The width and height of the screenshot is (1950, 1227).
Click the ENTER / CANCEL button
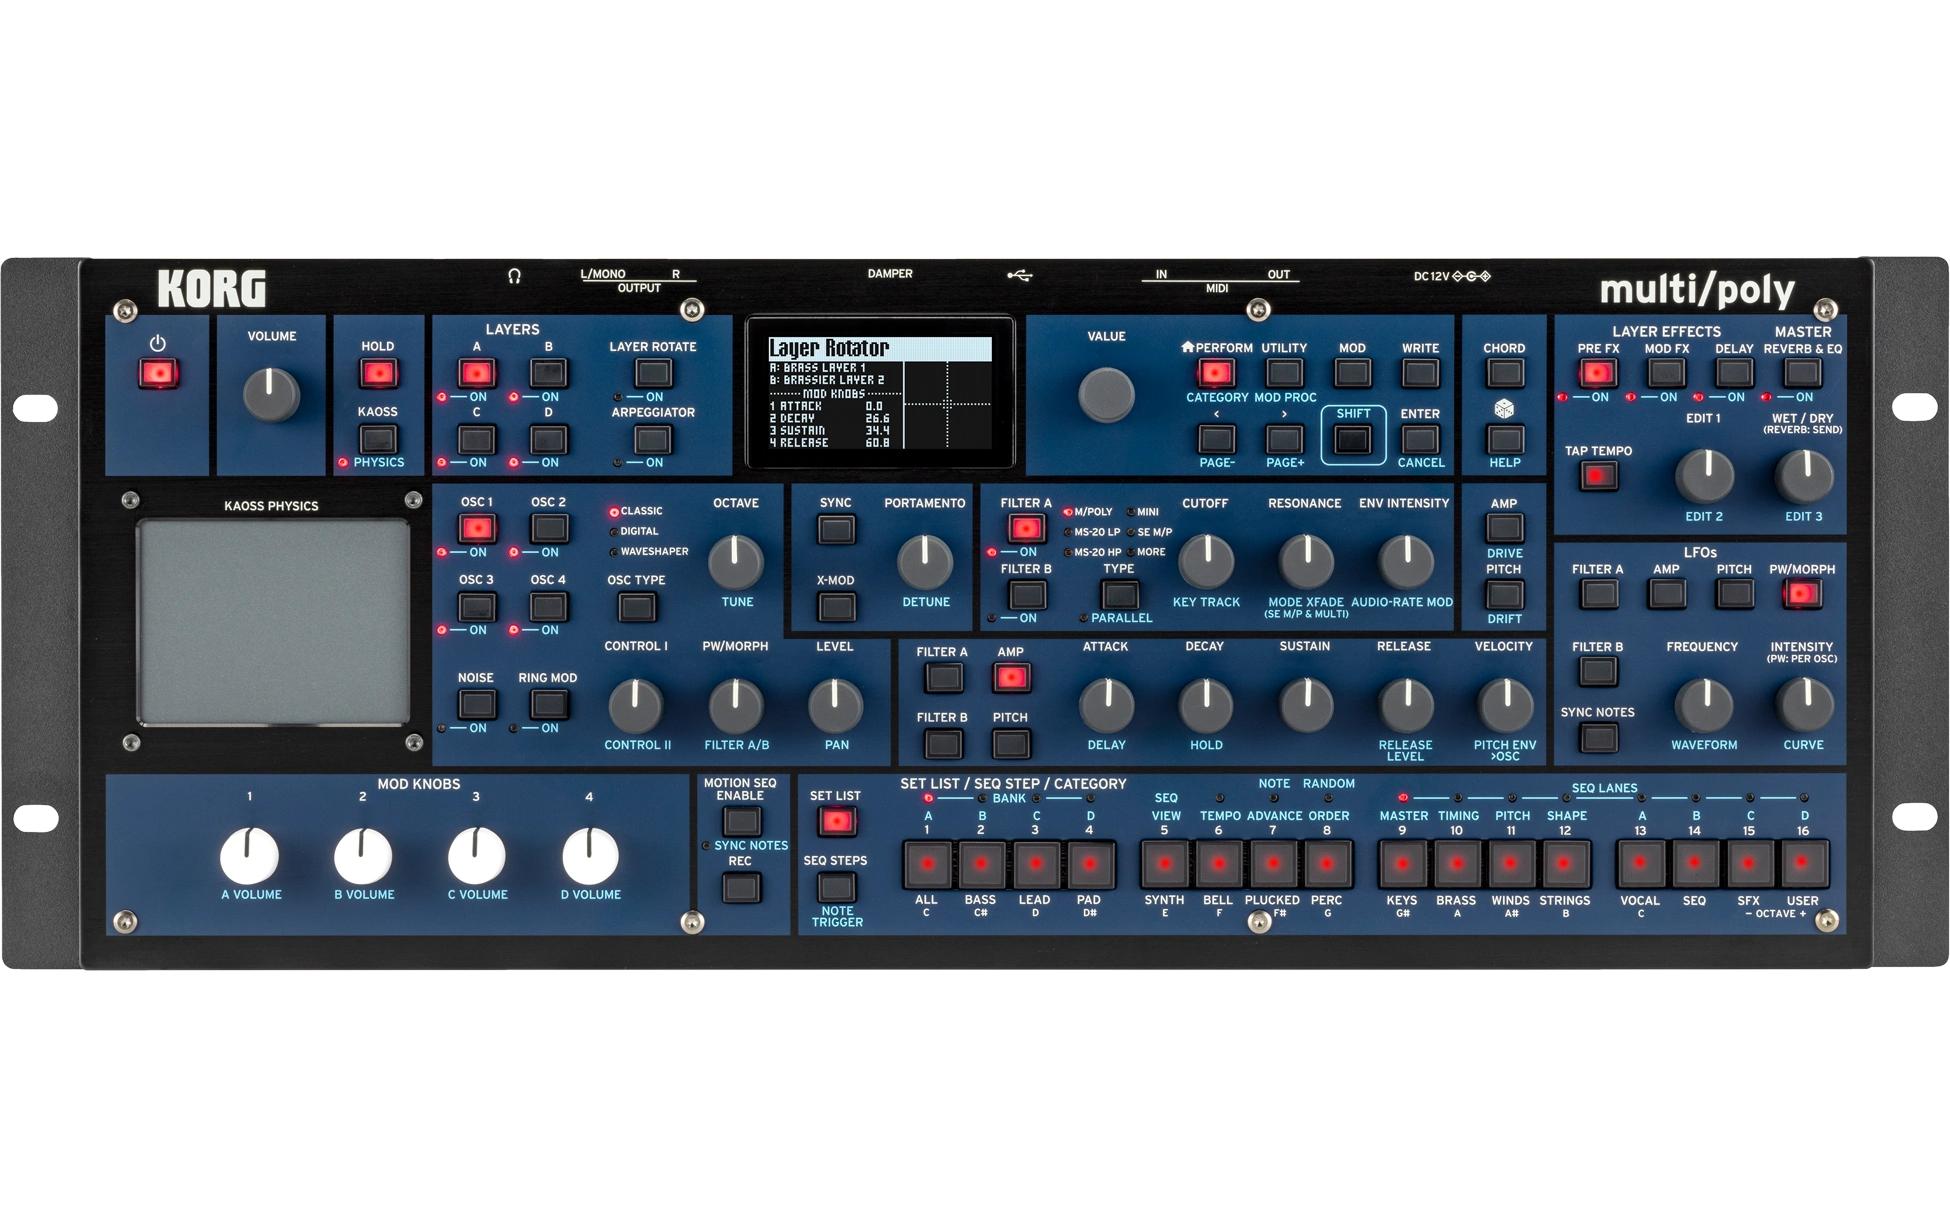pyautogui.click(x=1420, y=439)
